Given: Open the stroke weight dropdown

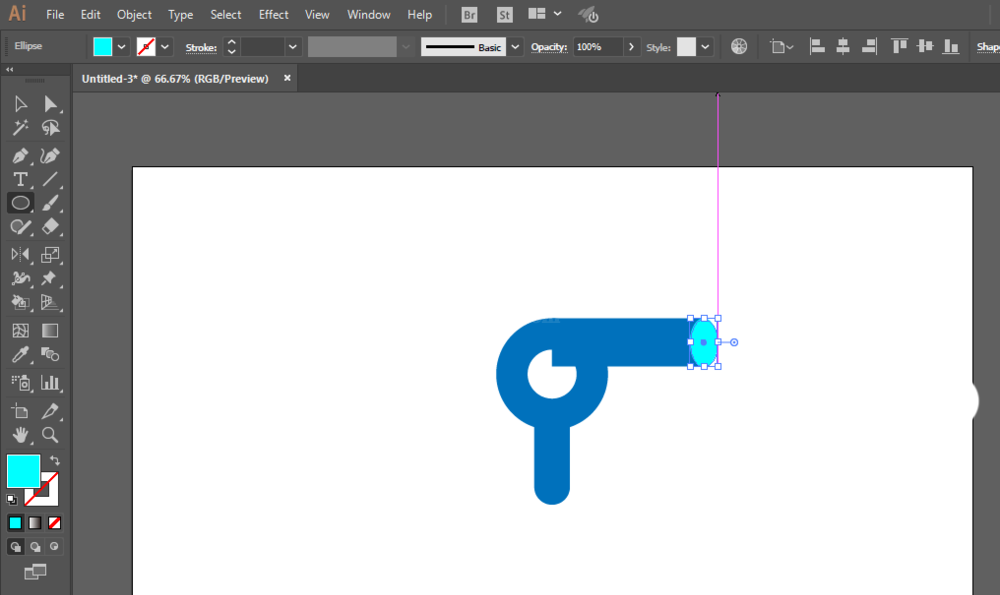Looking at the screenshot, I should tap(292, 47).
